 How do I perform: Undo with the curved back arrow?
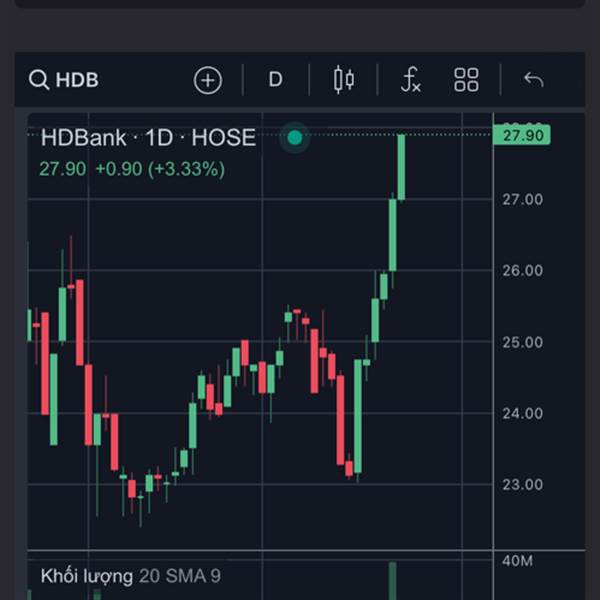click(x=534, y=80)
